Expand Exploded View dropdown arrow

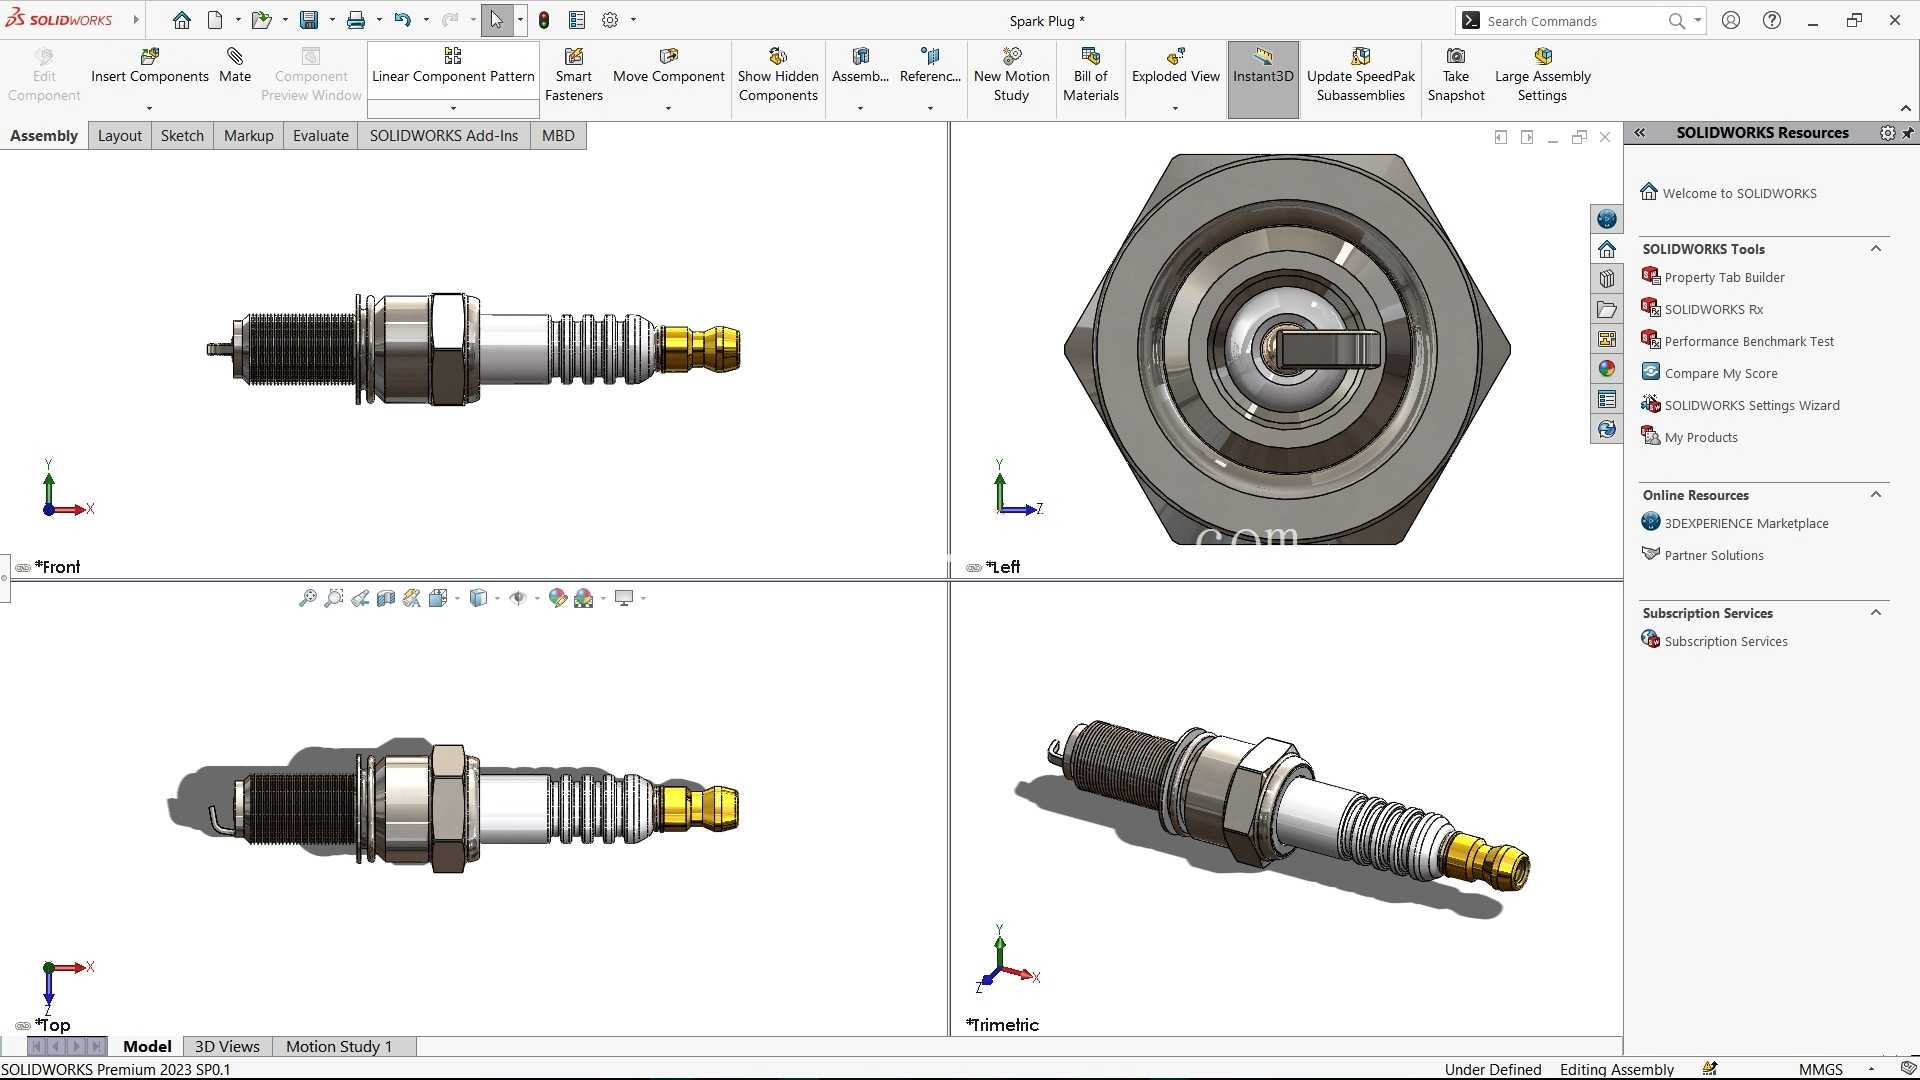pos(1175,108)
